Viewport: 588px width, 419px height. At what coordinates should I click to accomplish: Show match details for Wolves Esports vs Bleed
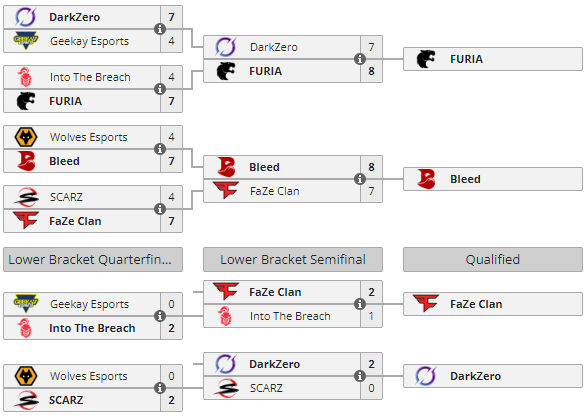[x=160, y=149]
